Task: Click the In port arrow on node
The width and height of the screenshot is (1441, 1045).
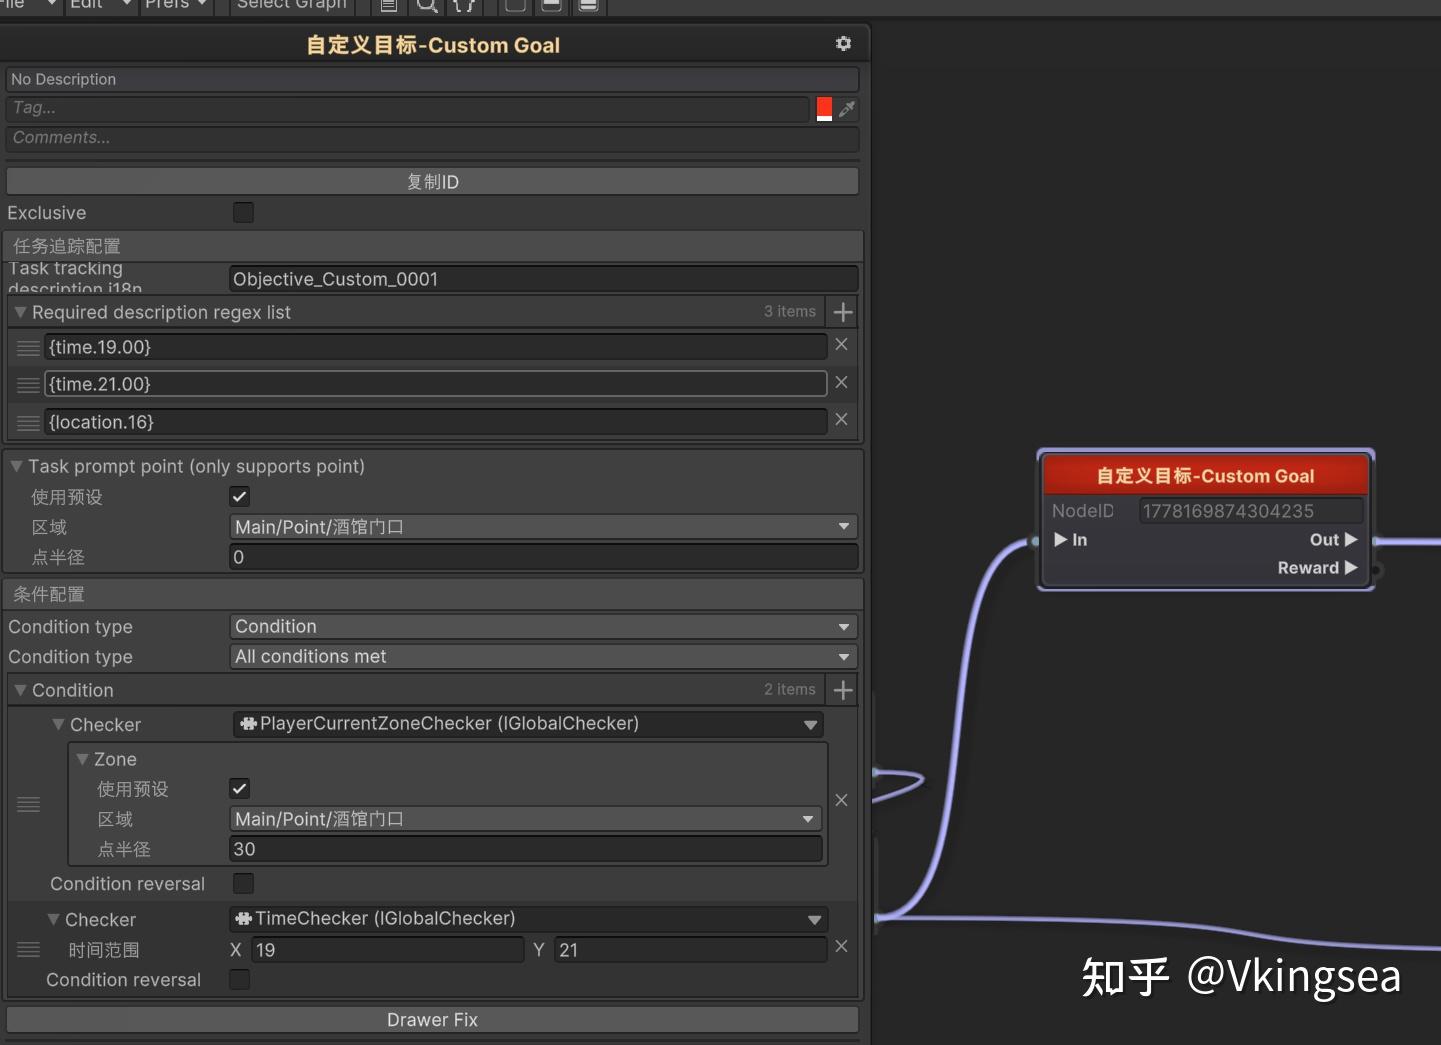Action: click(x=1060, y=540)
